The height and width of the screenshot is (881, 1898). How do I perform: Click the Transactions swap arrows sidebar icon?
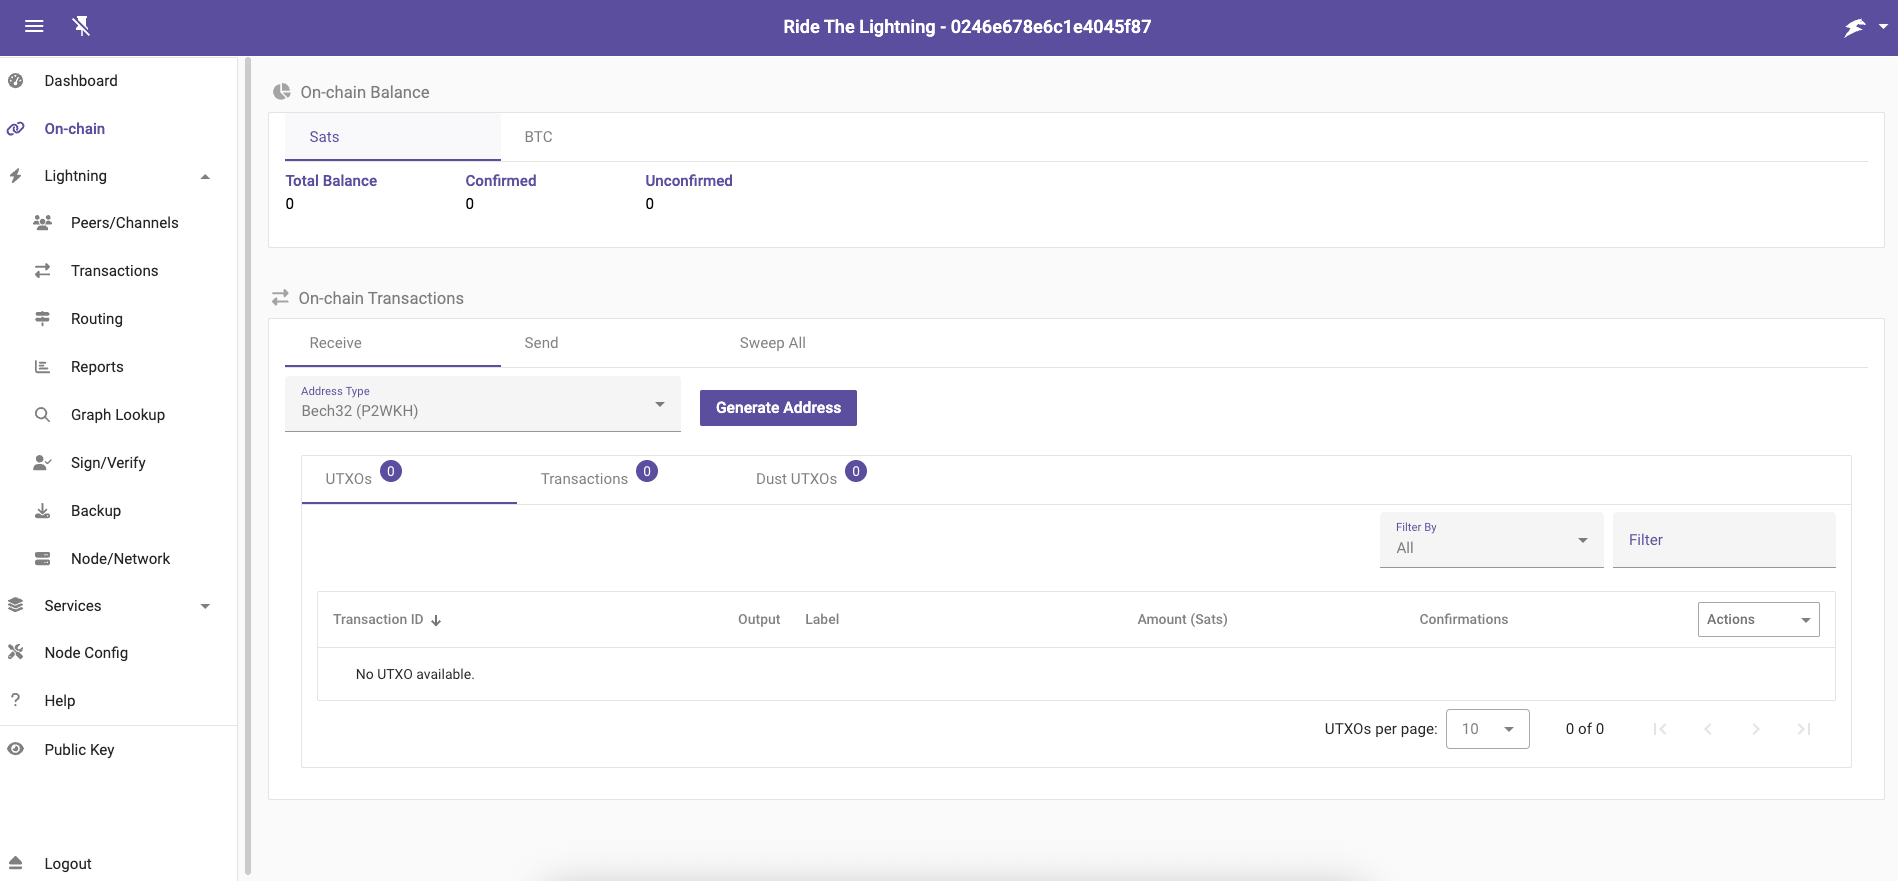pyautogui.click(x=42, y=271)
